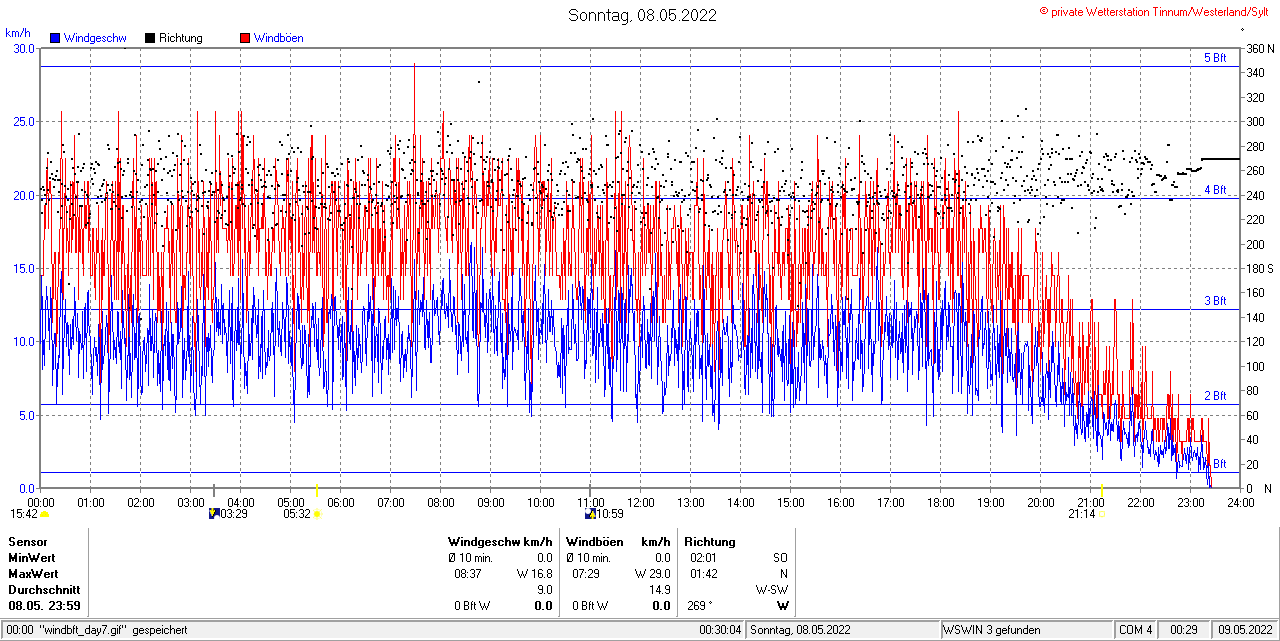Click the W 29.0 maximum gust value

click(653, 574)
